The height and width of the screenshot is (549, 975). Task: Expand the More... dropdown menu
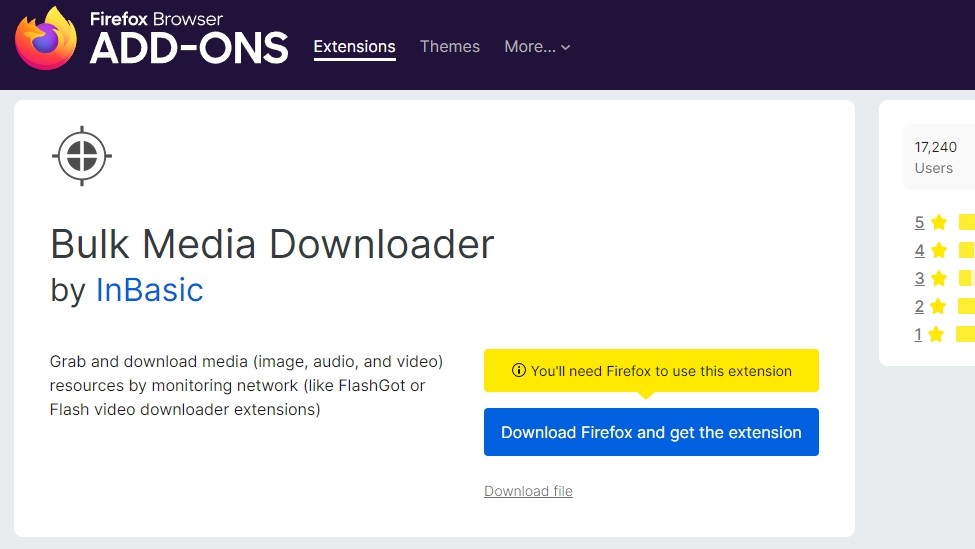[537, 47]
